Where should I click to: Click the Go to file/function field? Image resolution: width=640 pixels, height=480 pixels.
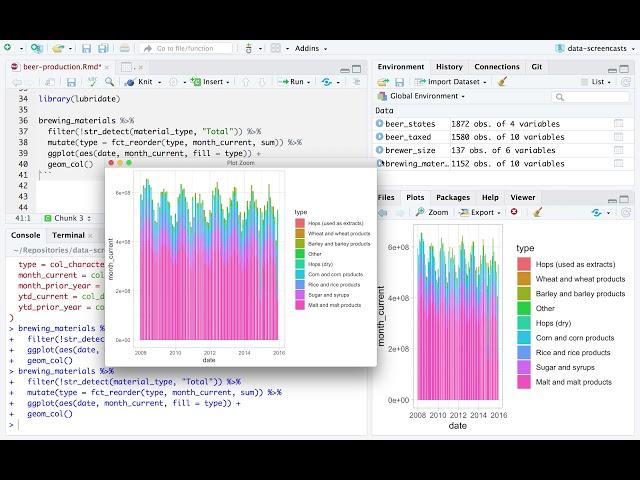186,48
